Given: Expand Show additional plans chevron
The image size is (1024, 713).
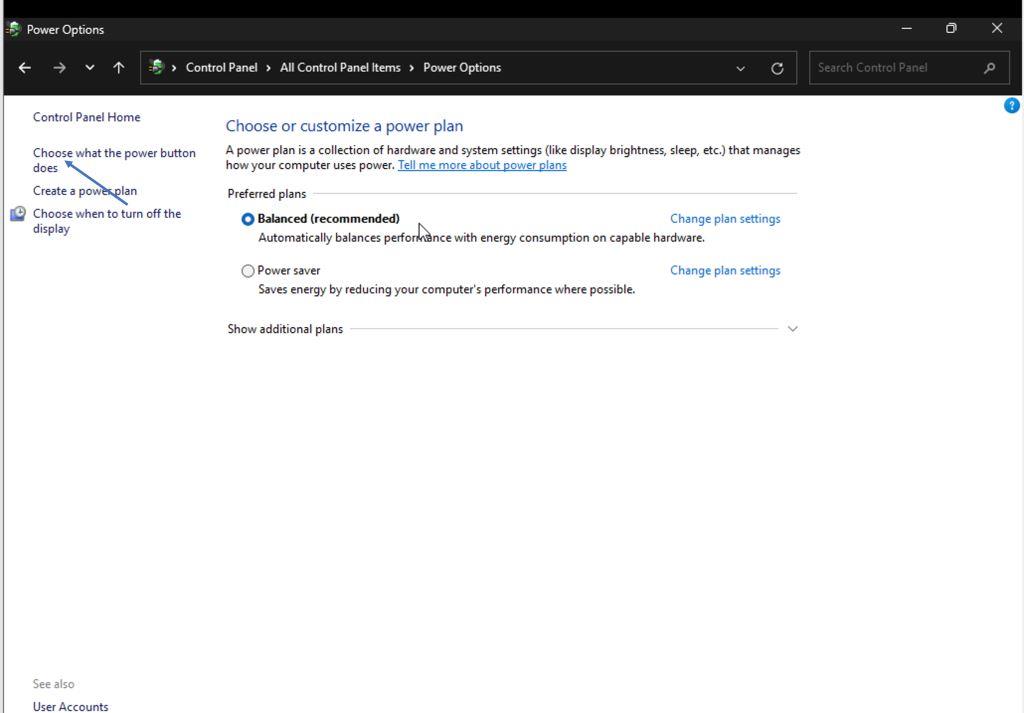Looking at the screenshot, I should click(792, 328).
